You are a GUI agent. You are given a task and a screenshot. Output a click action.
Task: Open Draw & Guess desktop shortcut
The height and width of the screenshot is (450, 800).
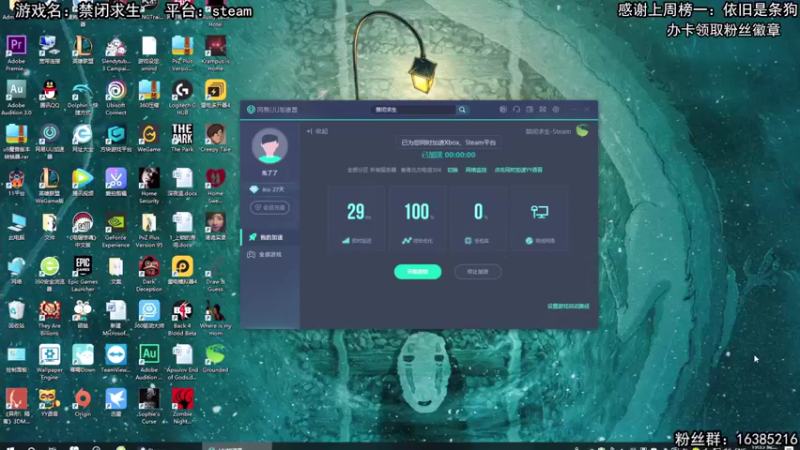pyautogui.click(x=215, y=274)
